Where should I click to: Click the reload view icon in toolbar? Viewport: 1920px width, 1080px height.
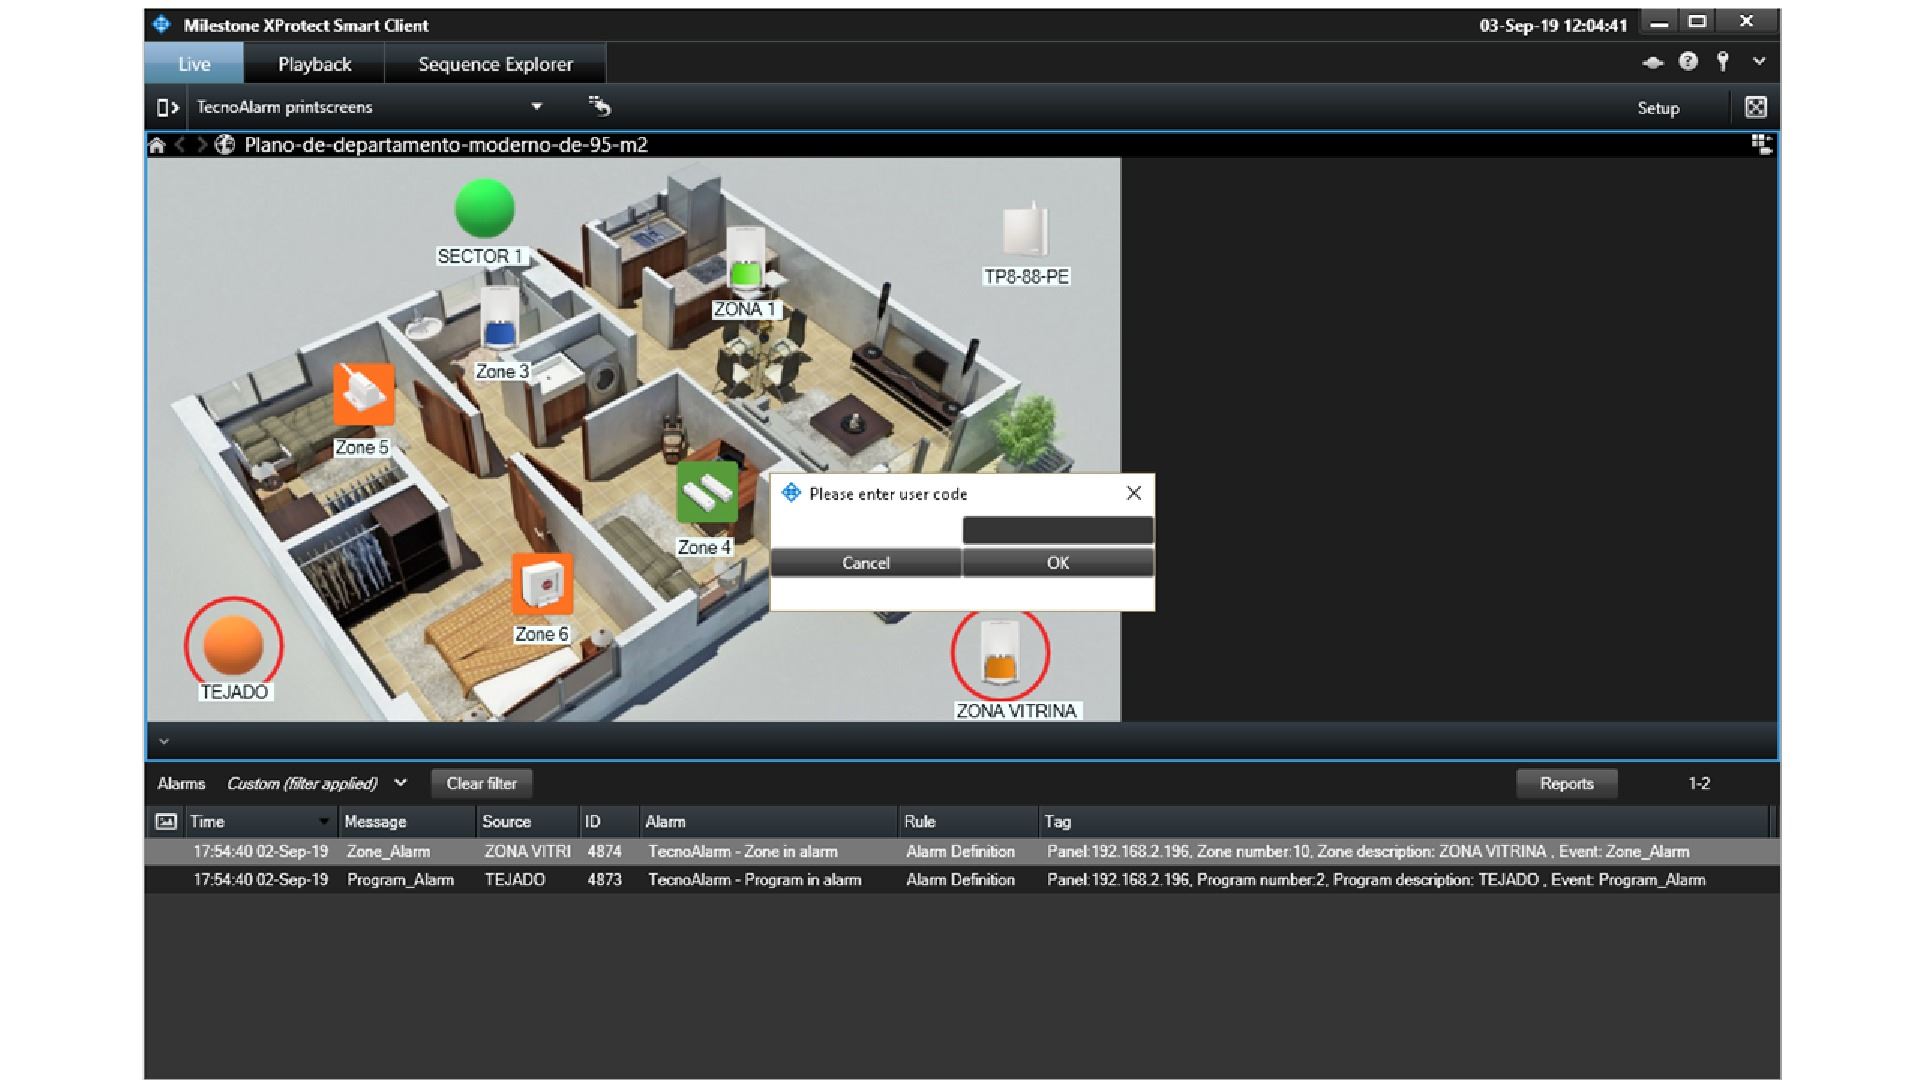pyautogui.click(x=599, y=106)
